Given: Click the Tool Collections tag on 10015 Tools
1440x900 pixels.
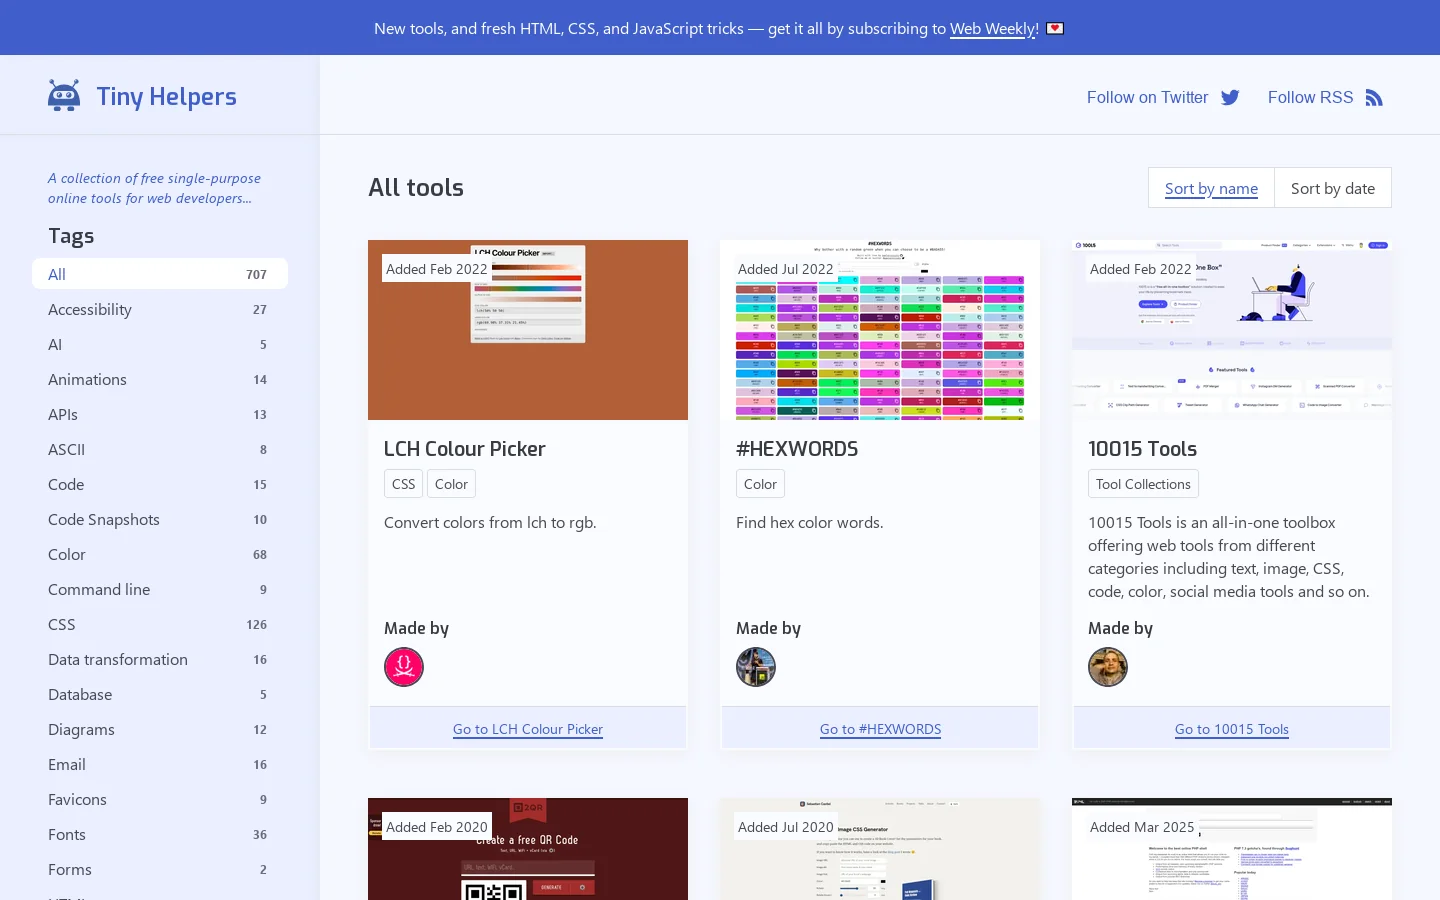Looking at the screenshot, I should [x=1143, y=484].
